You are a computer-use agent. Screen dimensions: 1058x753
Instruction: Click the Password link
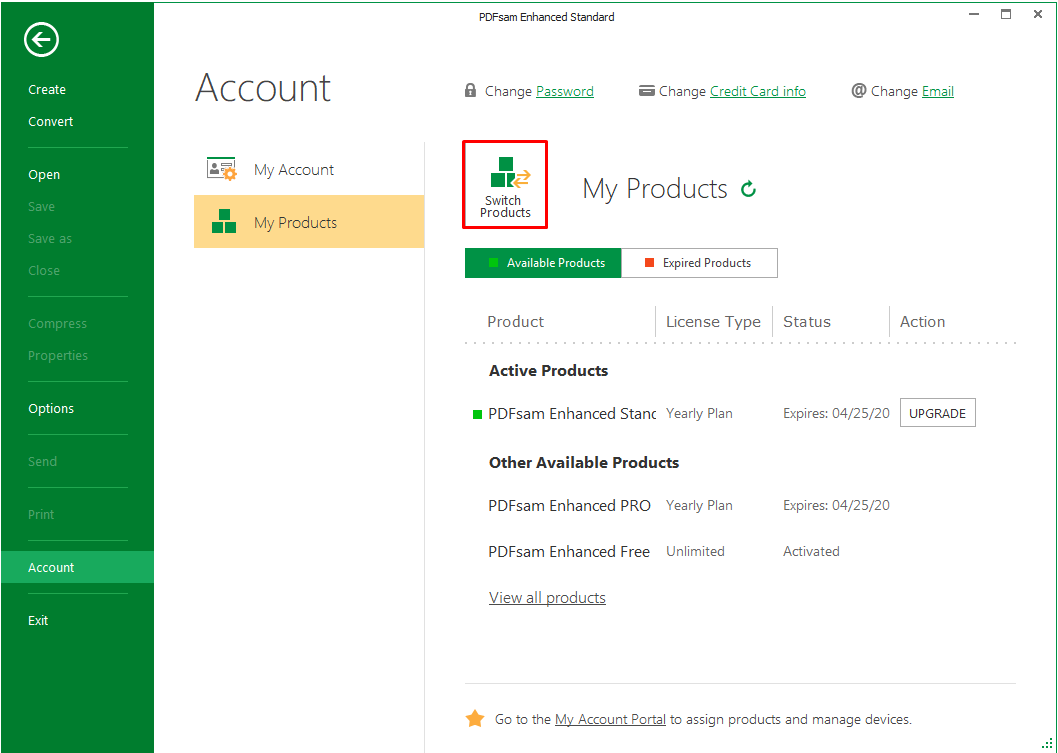pos(565,91)
